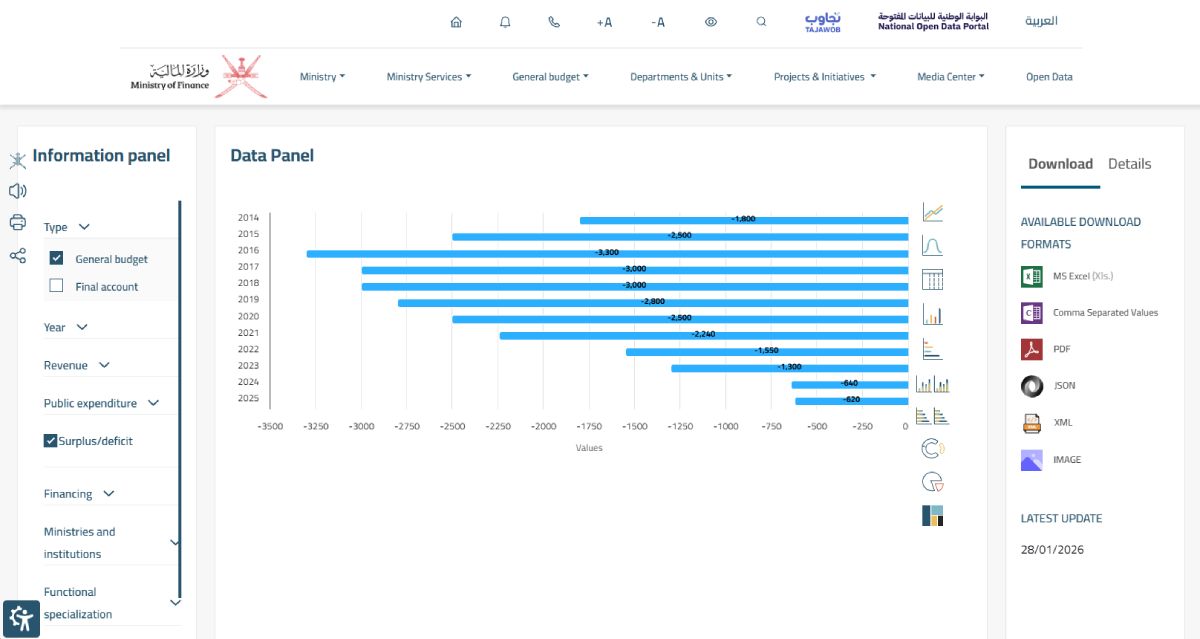The height and width of the screenshot is (639, 1200).
Task: Select the vertical column chart icon
Action: pos(933,315)
